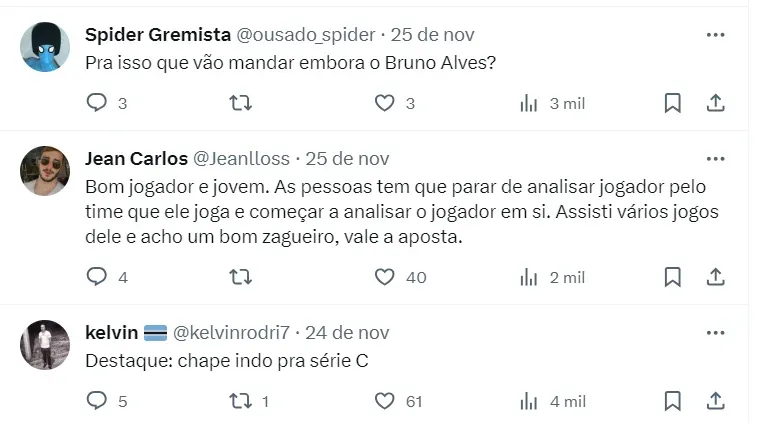763x423 pixels.
Task: View analytics of kelvin's 4 mil views
Action: point(529,401)
